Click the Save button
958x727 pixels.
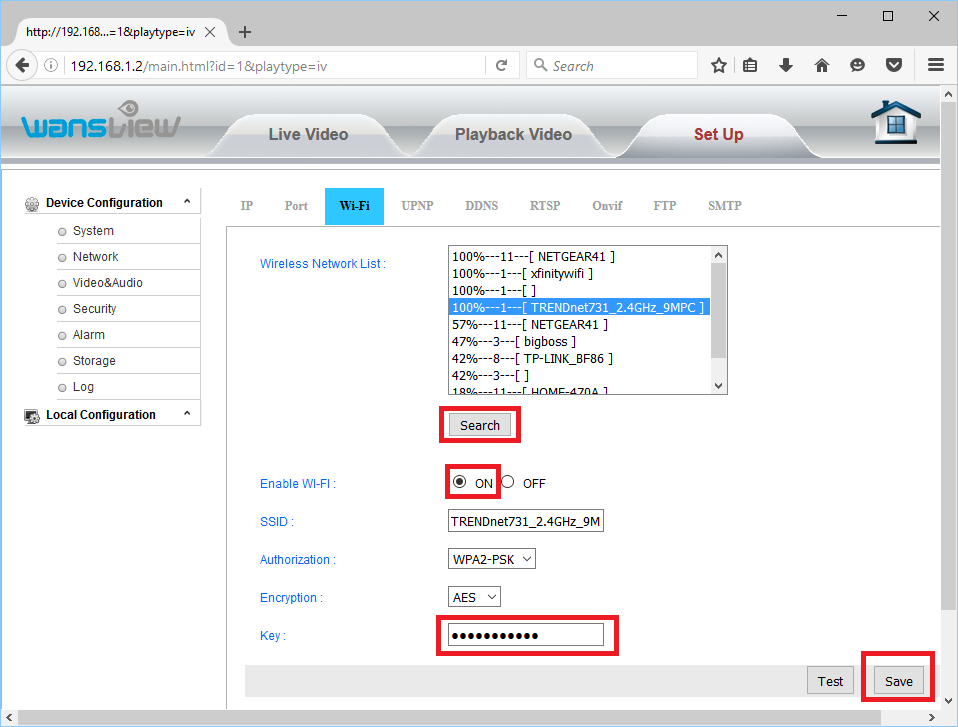tap(898, 681)
